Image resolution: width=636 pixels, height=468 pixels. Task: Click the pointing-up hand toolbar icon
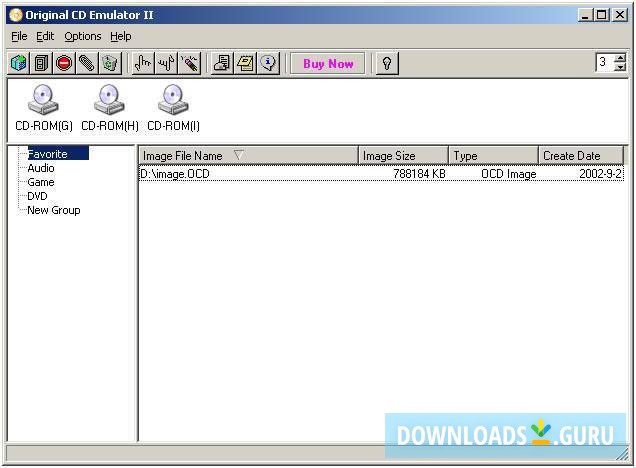(143, 63)
